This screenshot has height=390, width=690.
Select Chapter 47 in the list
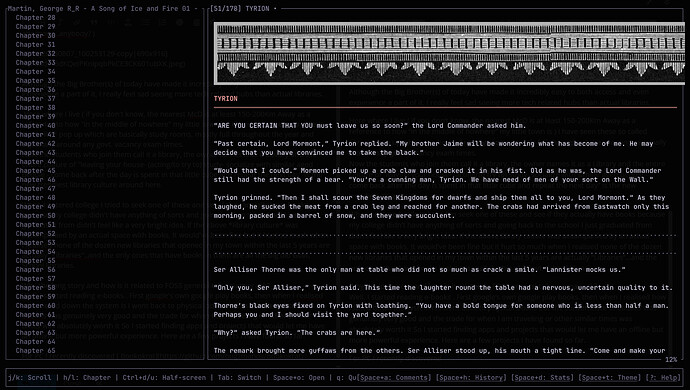coord(36,188)
